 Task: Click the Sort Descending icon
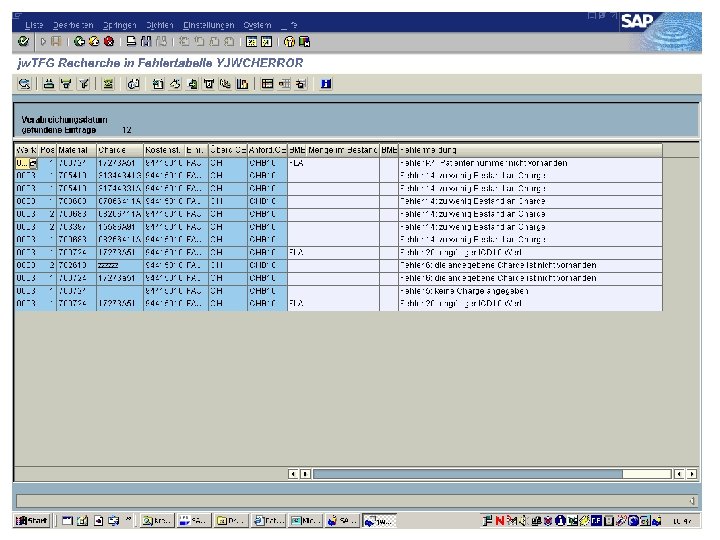coord(66,84)
